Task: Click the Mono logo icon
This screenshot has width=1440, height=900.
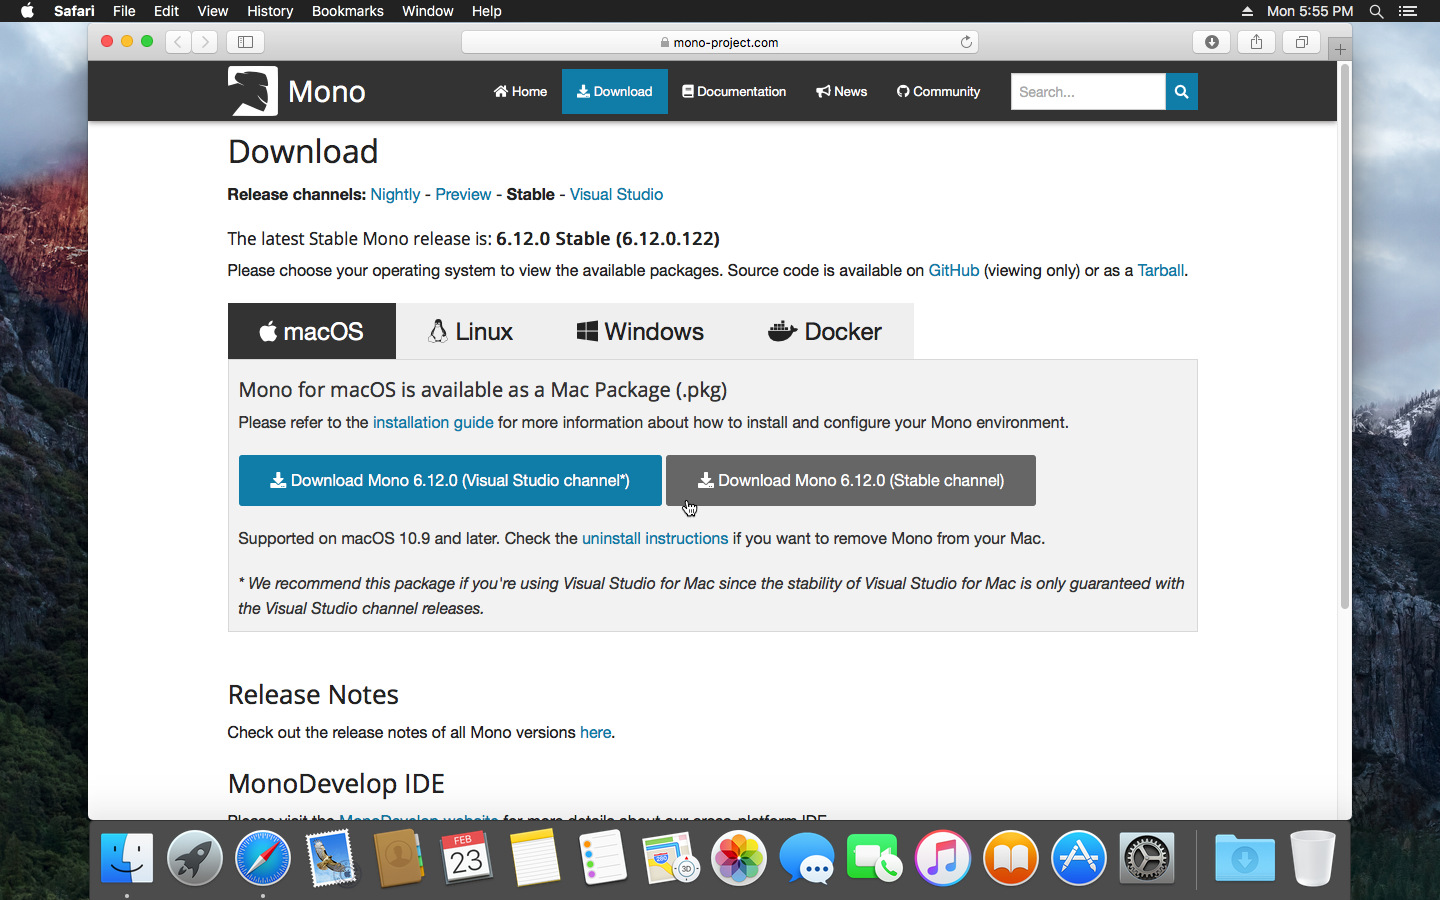Action: [252, 91]
